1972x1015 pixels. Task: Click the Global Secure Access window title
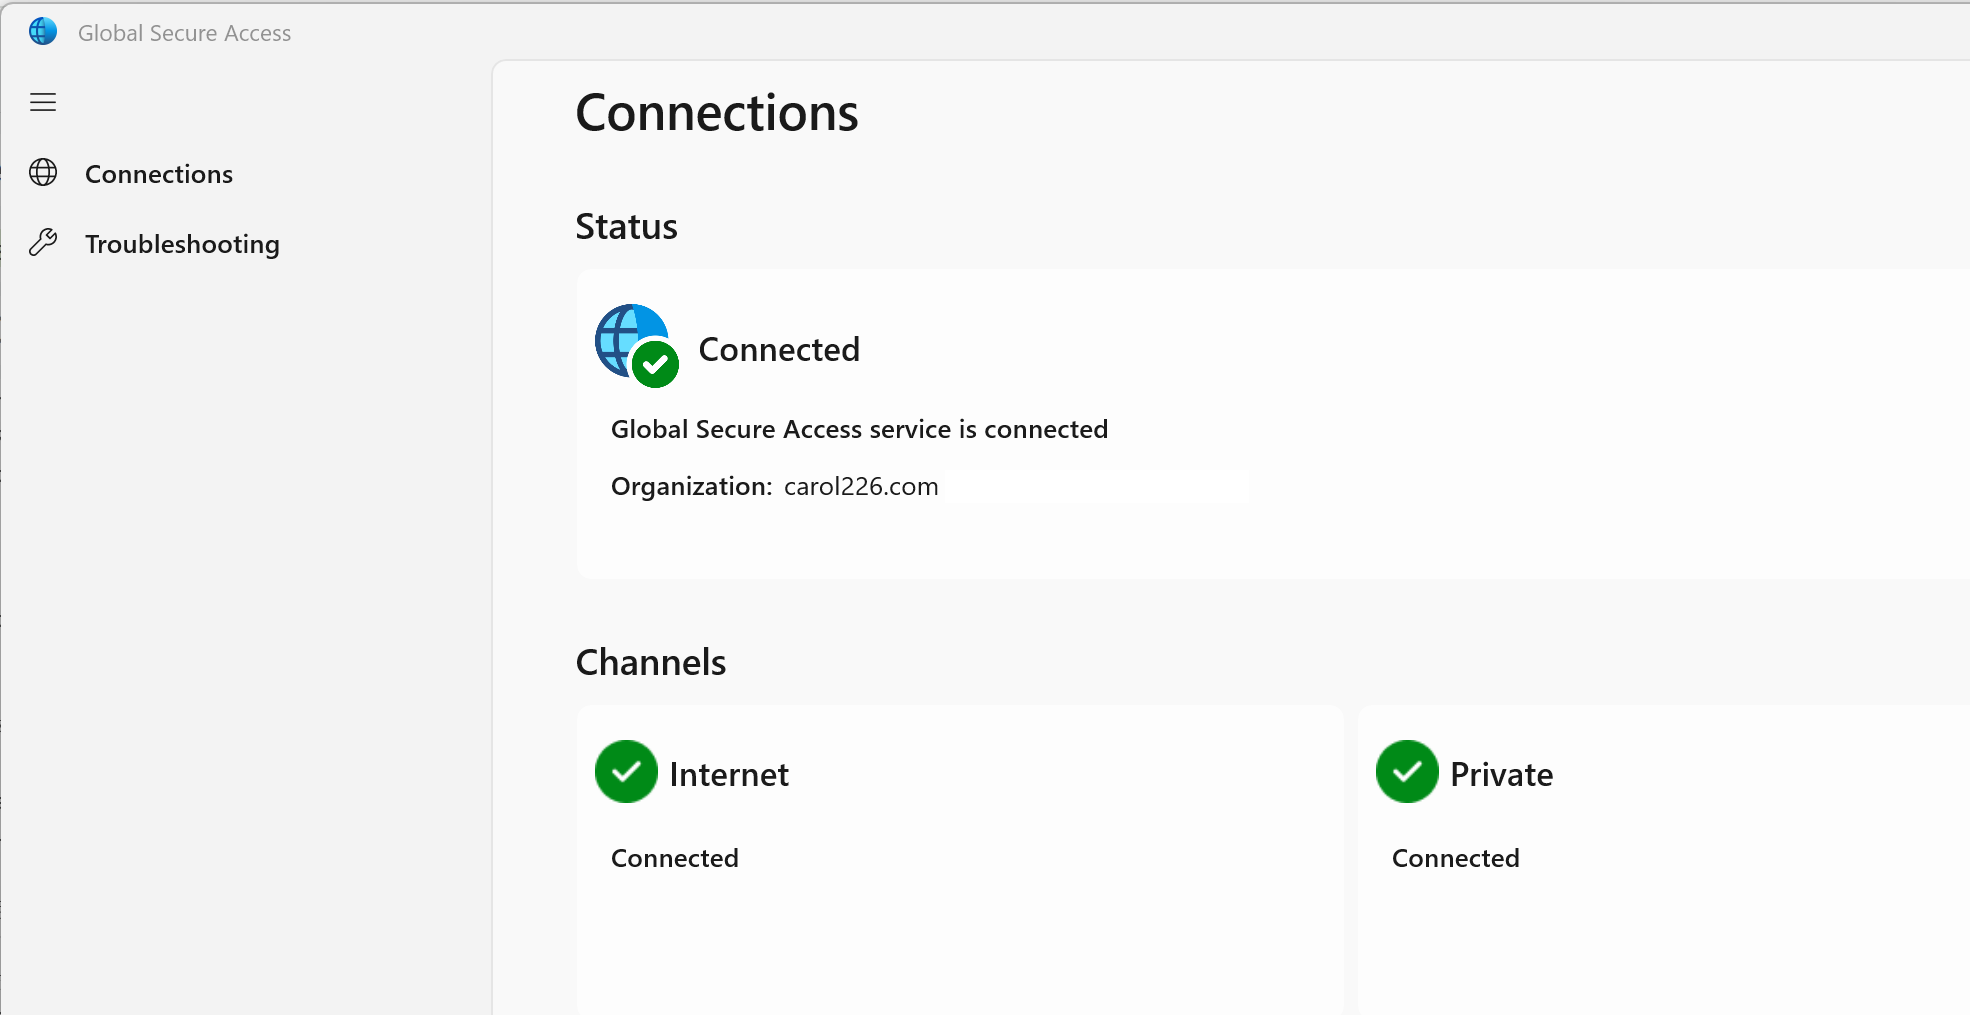(184, 33)
